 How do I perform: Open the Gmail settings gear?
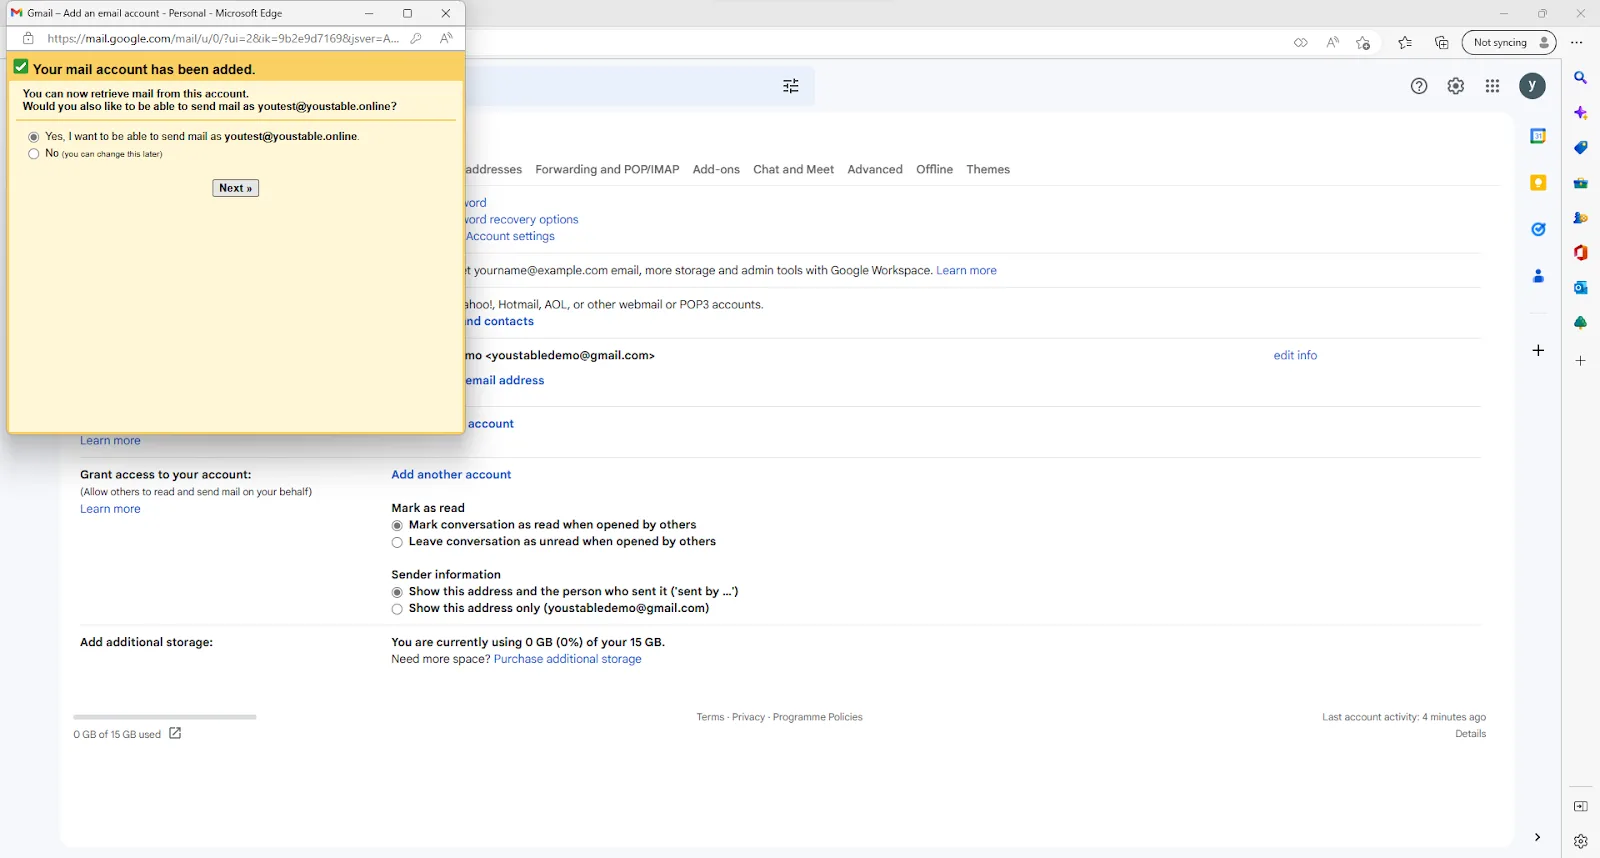(x=1456, y=86)
